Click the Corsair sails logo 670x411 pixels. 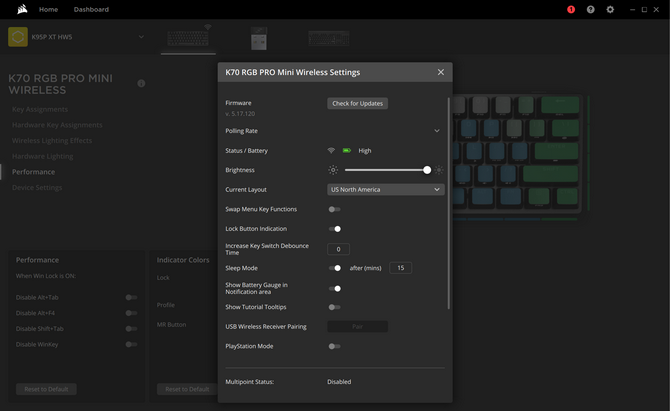[22, 9]
